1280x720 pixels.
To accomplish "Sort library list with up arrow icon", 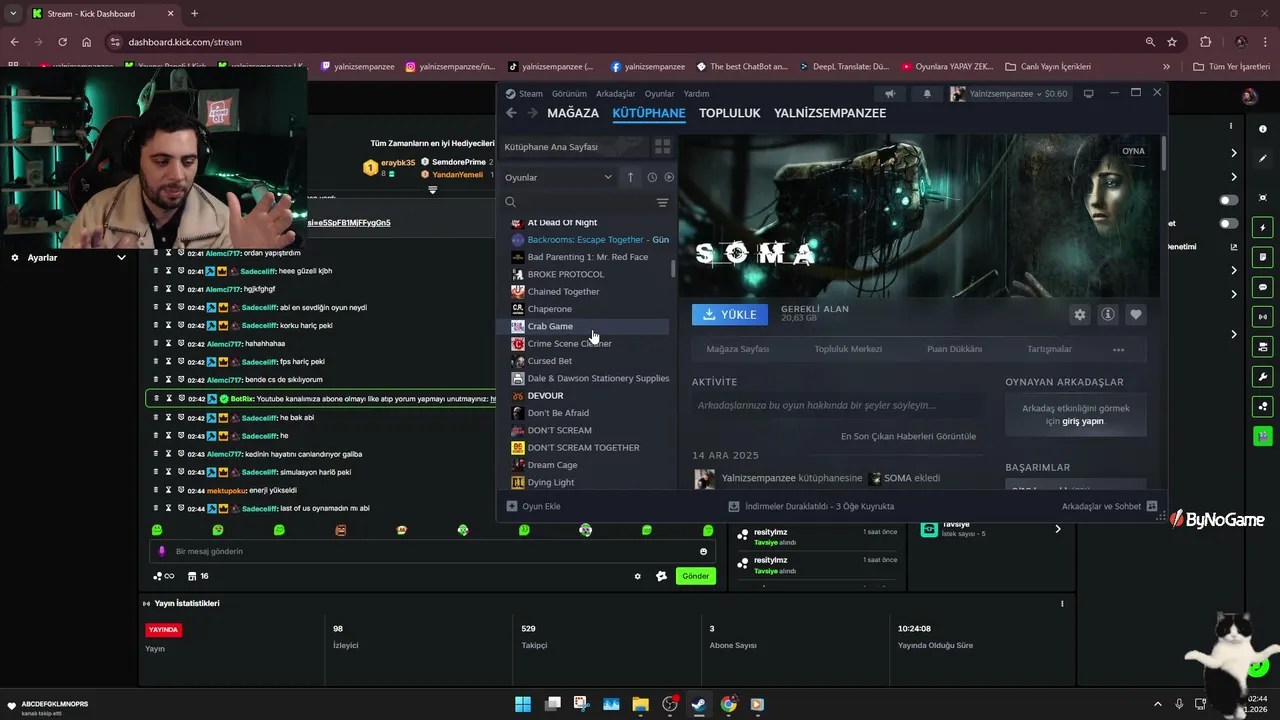I will click(x=630, y=177).
